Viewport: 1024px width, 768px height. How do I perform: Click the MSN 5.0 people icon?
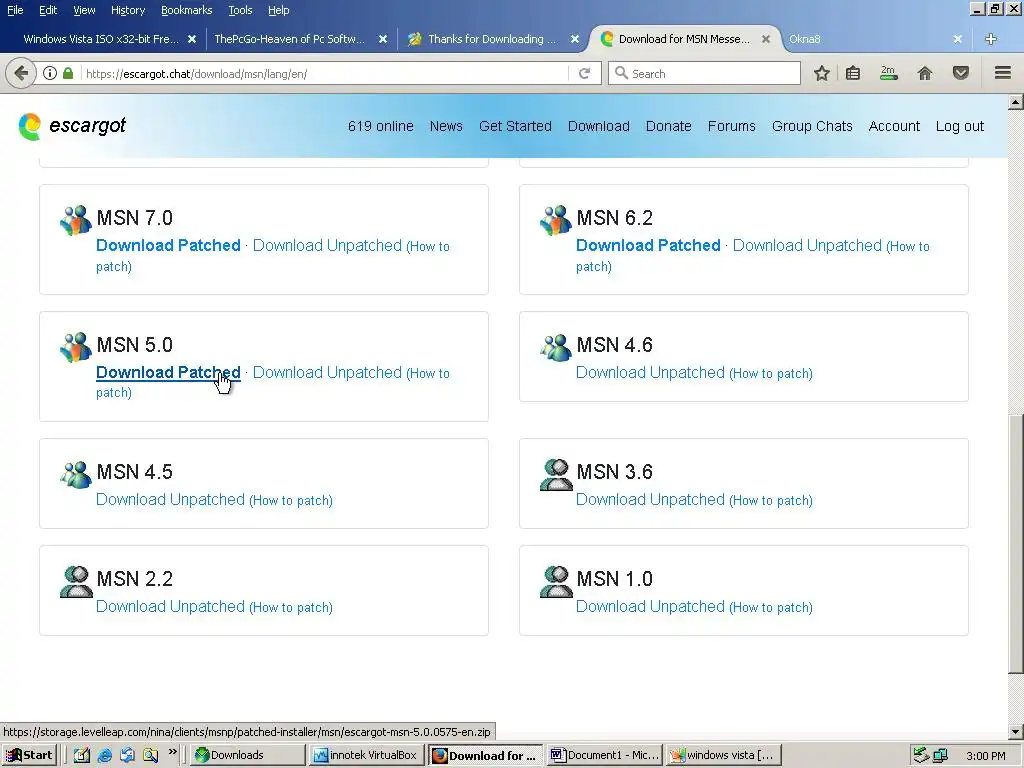click(76, 347)
